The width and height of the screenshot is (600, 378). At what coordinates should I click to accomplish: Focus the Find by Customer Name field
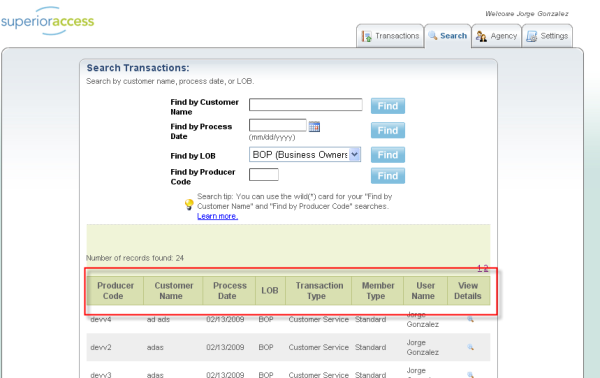tap(305, 104)
